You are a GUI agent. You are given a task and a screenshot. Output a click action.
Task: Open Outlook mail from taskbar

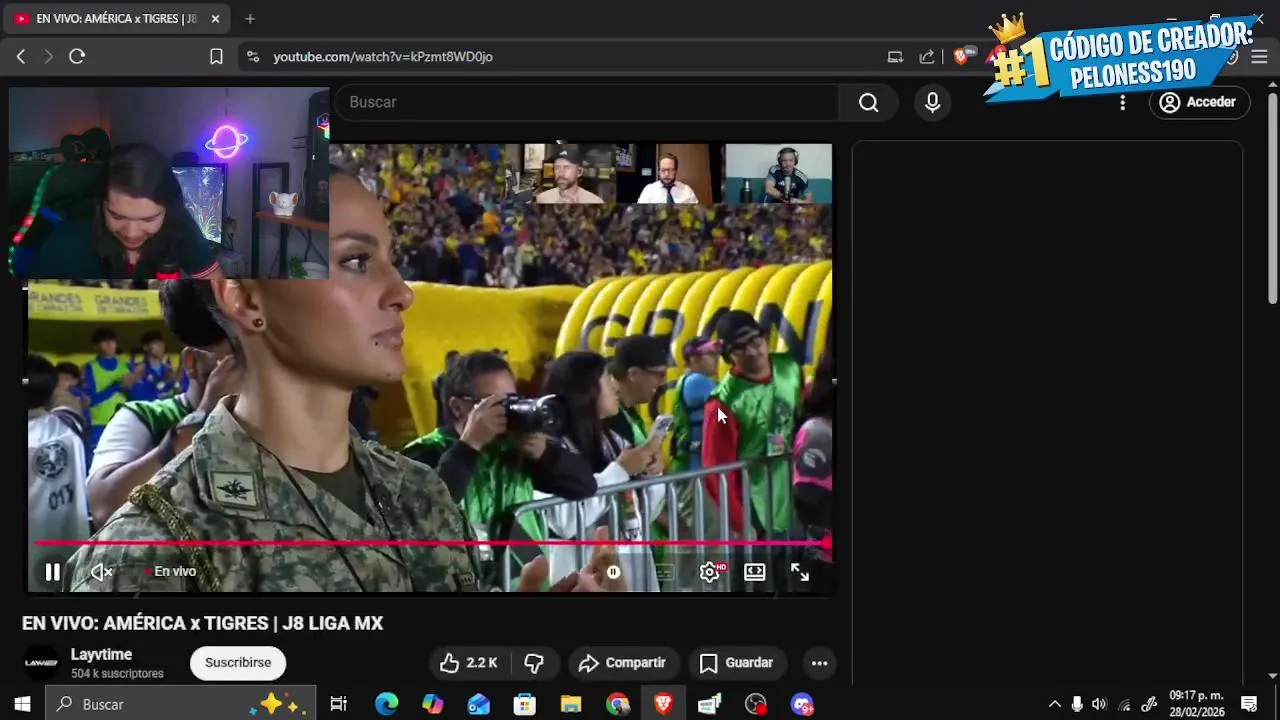(x=479, y=704)
